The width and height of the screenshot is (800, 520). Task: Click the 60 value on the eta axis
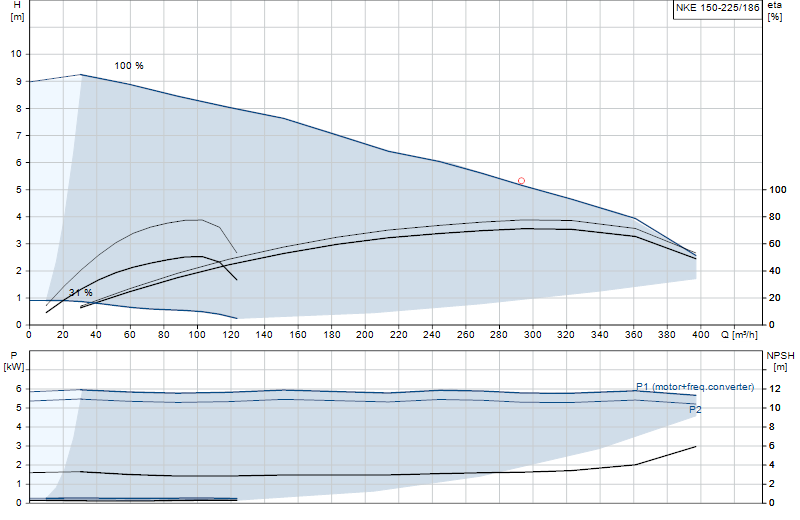click(774, 244)
